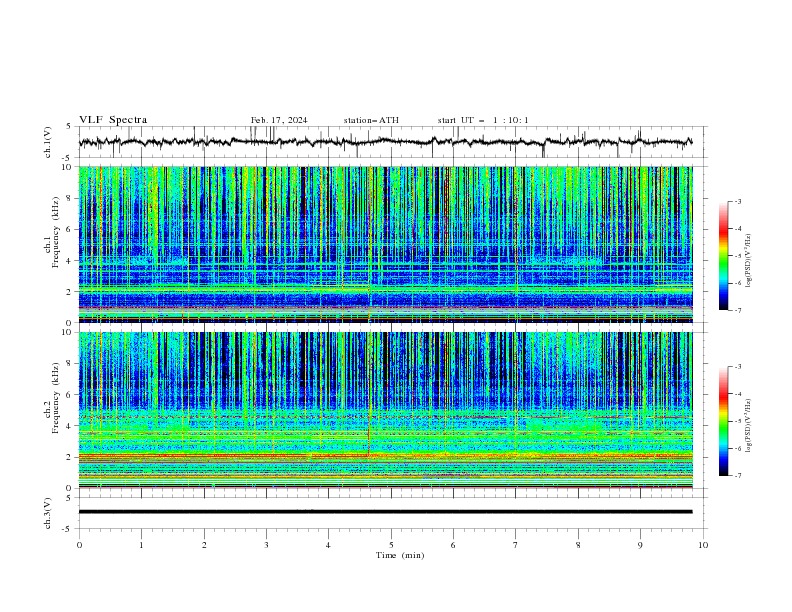Click the log(PSD) label beside ch.2 colorbar

pyautogui.click(x=748, y=426)
